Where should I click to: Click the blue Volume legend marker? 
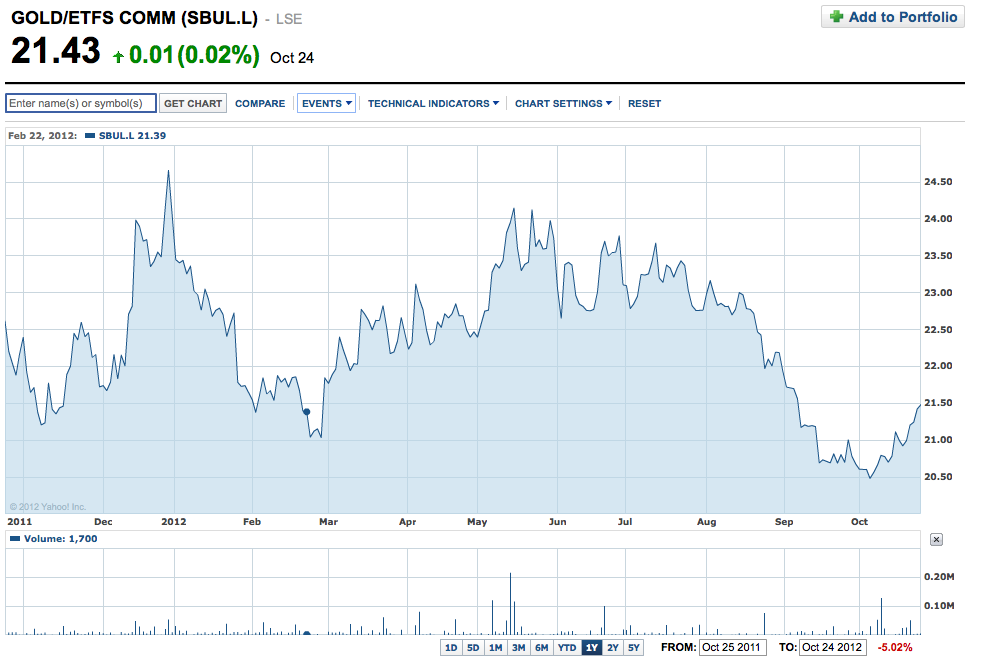pos(15,539)
